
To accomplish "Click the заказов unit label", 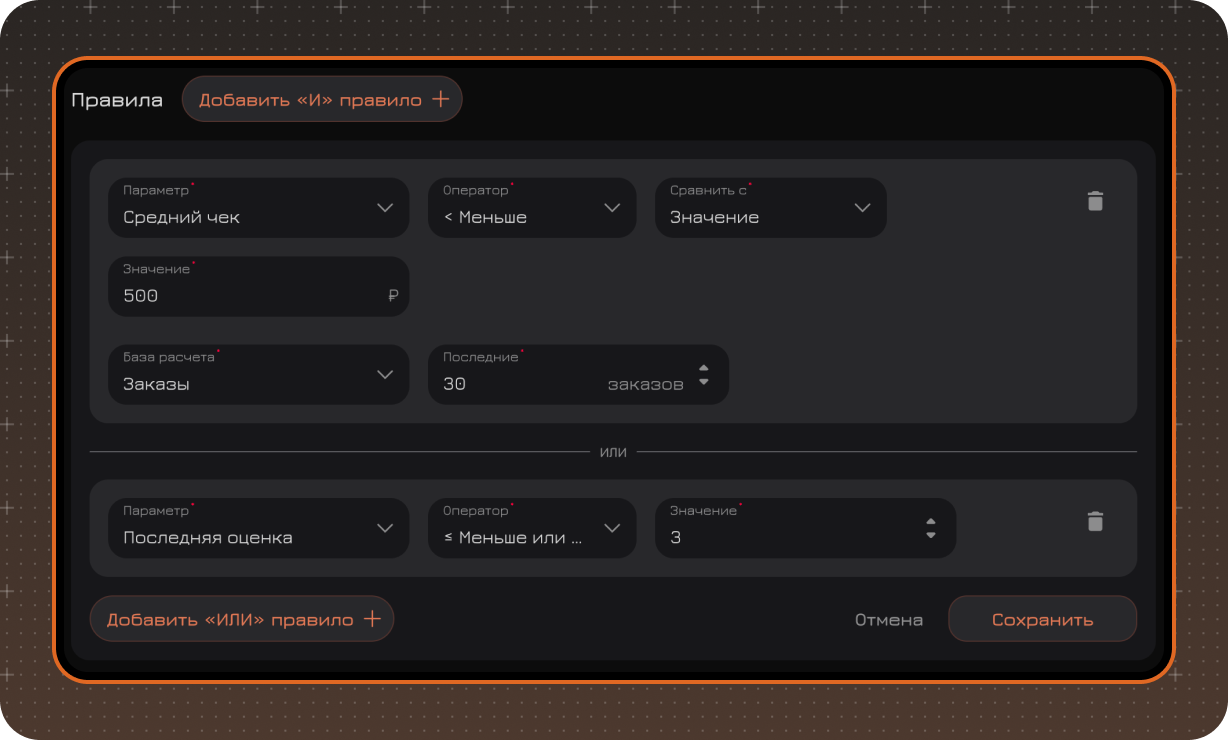I will pyautogui.click(x=646, y=384).
